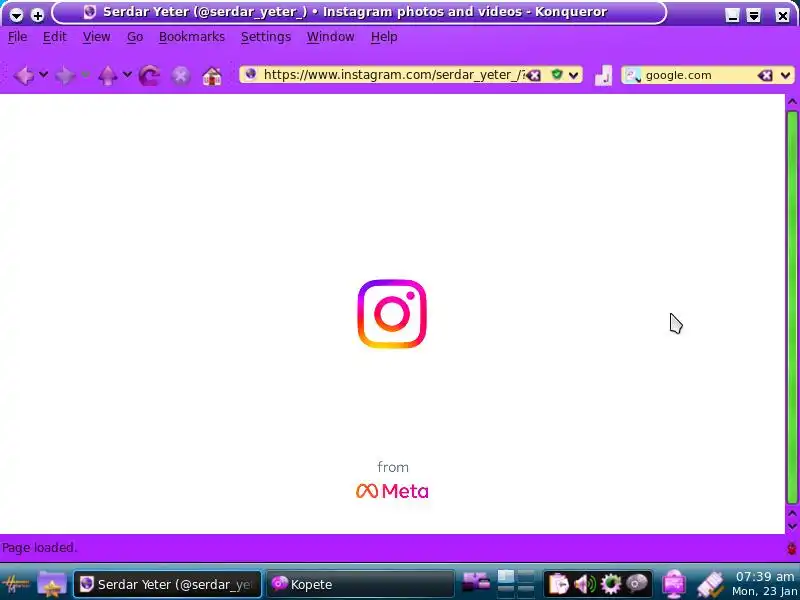Reload the Instagram page
800x600 pixels.
(149, 76)
